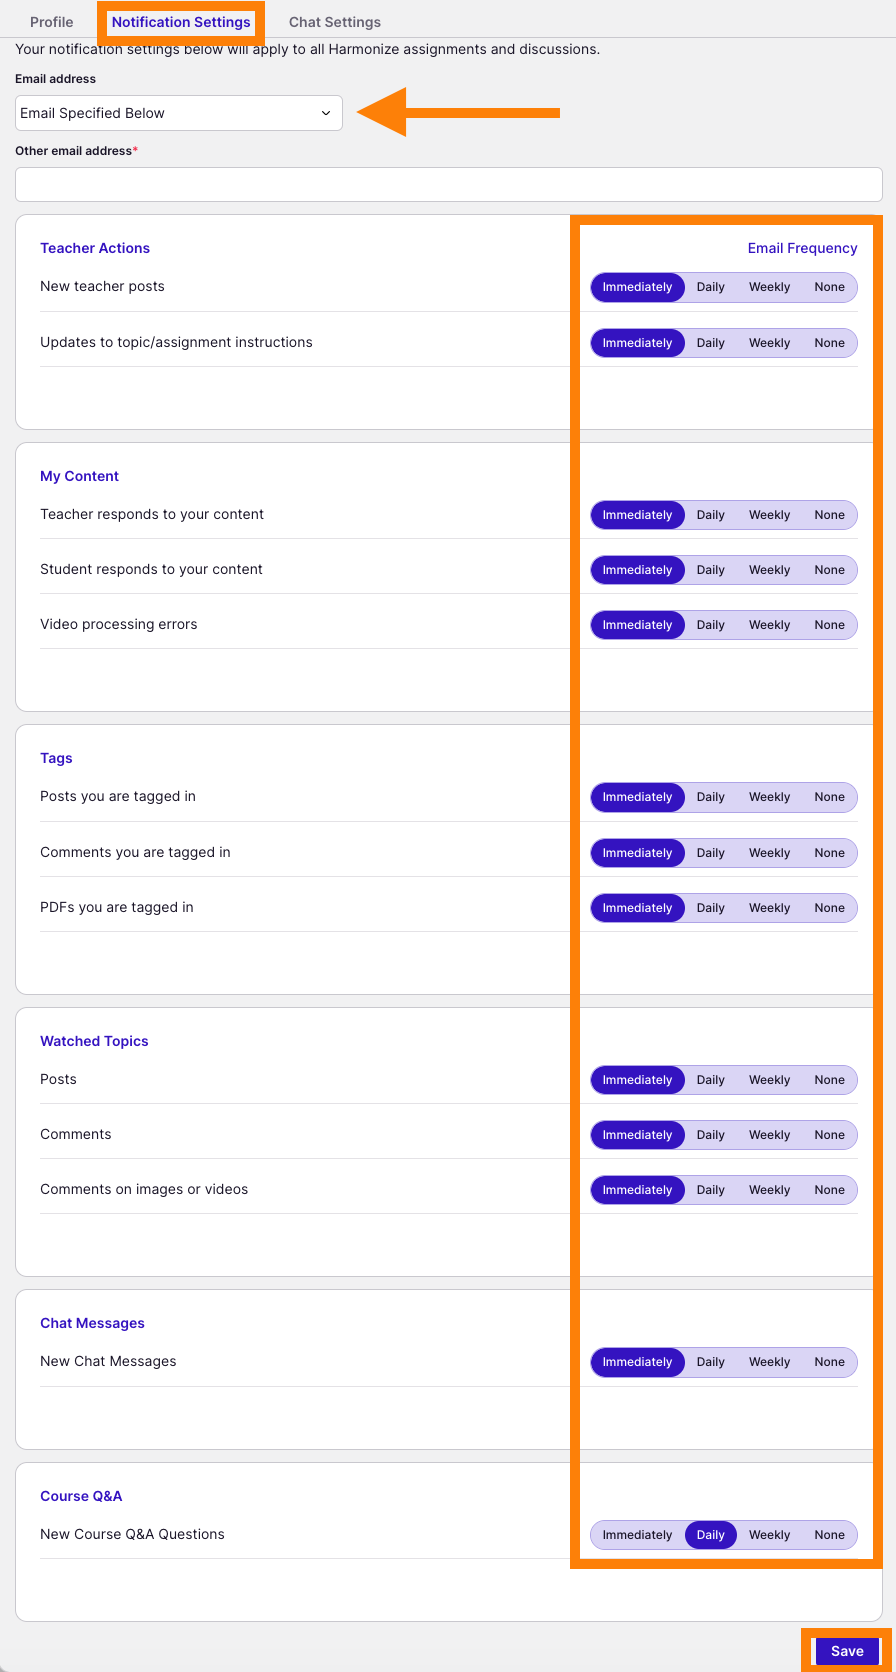
Task: Set New teacher posts to Daily
Action: tap(710, 287)
